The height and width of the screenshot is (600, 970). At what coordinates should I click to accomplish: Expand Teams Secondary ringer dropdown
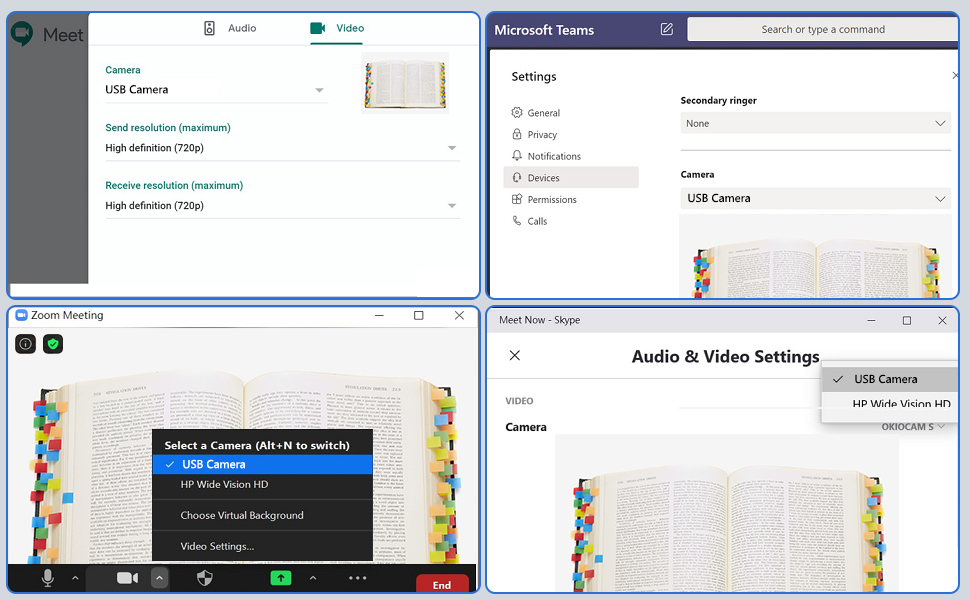point(815,123)
